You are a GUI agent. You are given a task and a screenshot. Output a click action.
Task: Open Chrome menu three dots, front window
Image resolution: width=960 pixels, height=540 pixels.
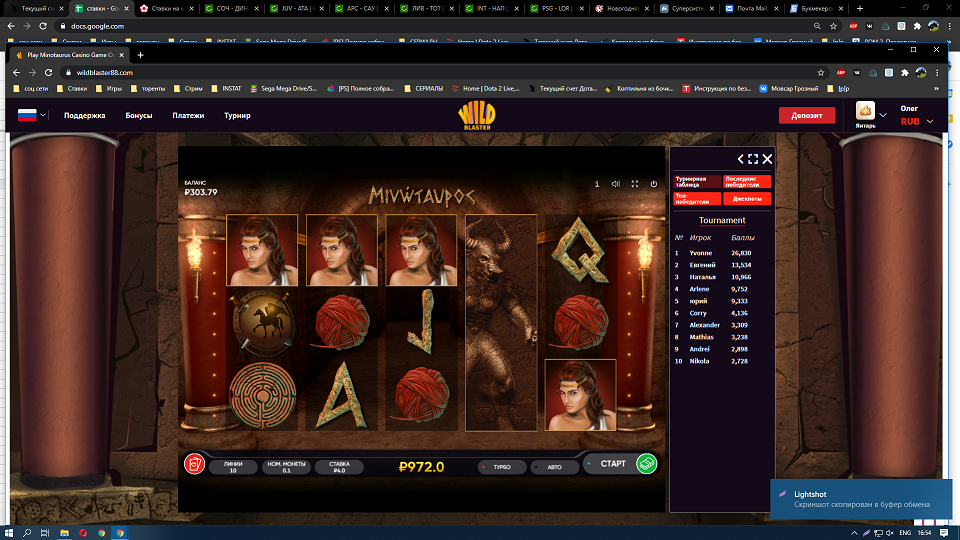pos(937,72)
